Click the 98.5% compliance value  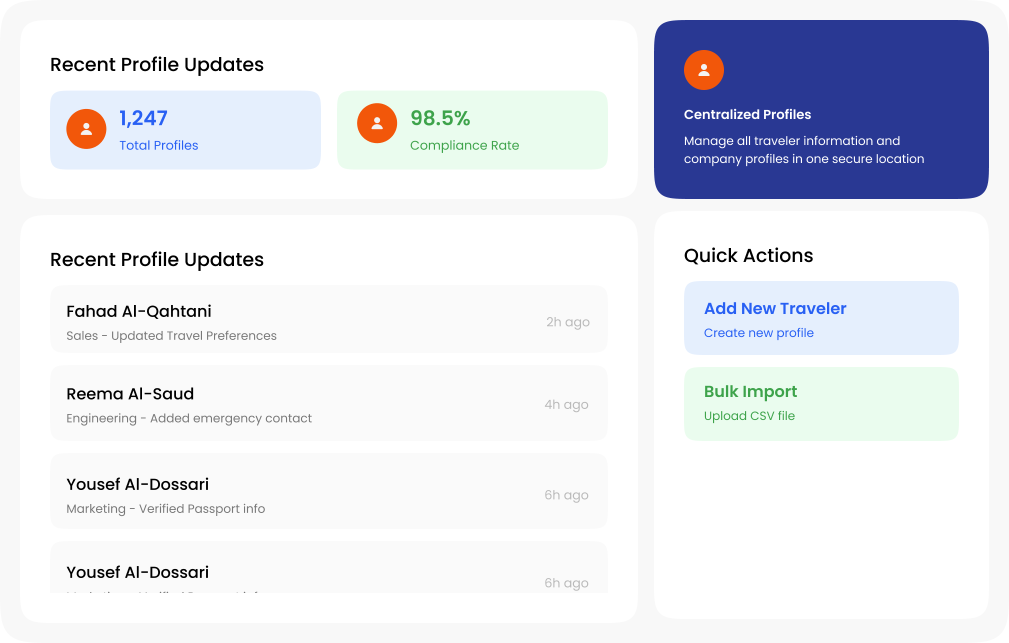(440, 118)
